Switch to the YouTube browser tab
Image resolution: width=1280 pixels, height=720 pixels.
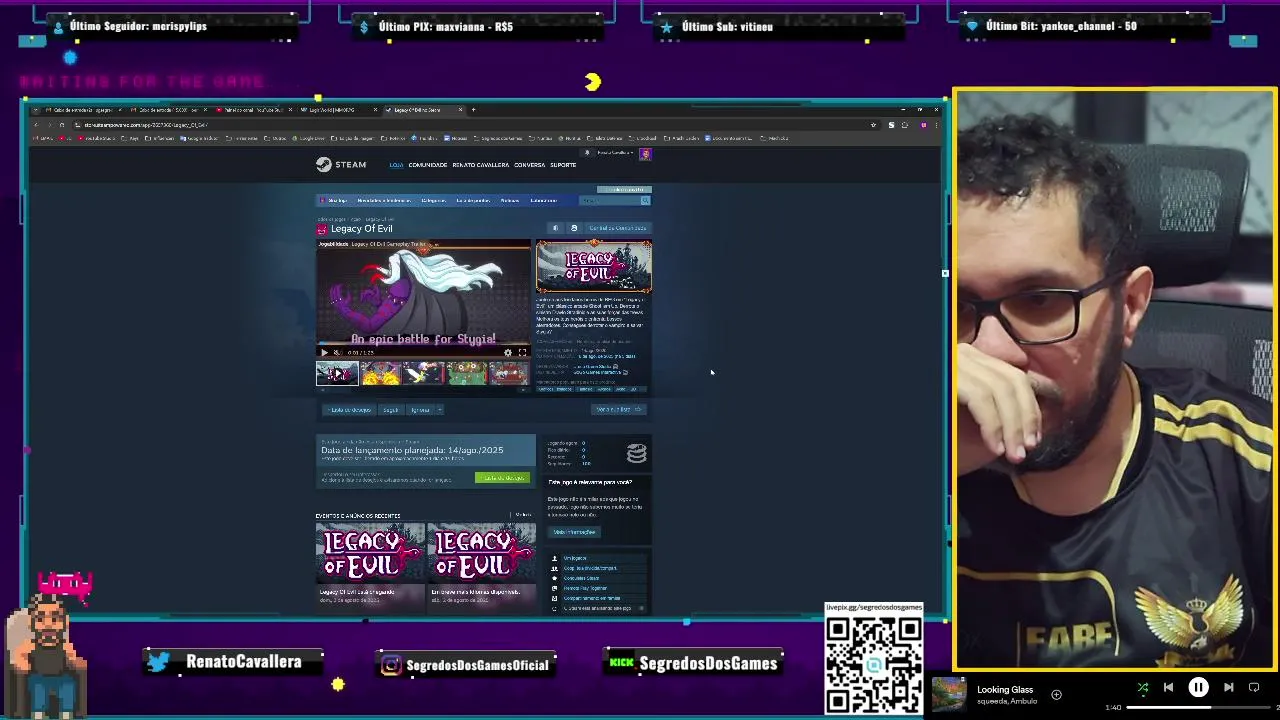[253, 110]
